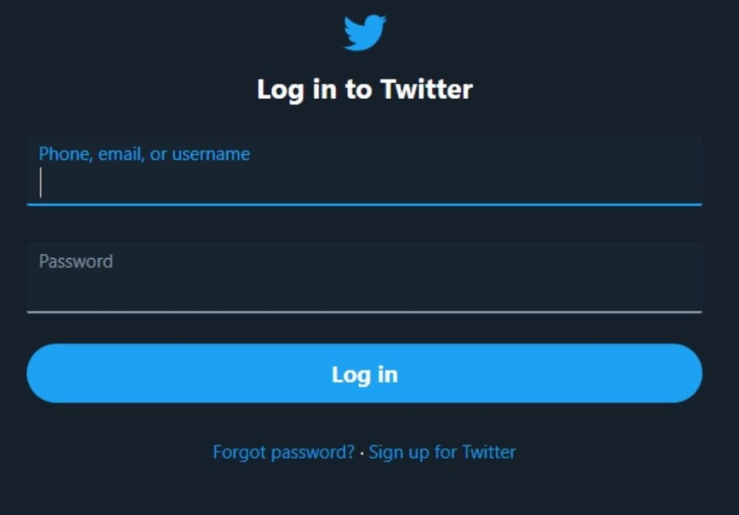The width and height of the screenshot is (739, 515).
Task: Focus the Phone, email, or username field
Action: [x=364, y=170]
